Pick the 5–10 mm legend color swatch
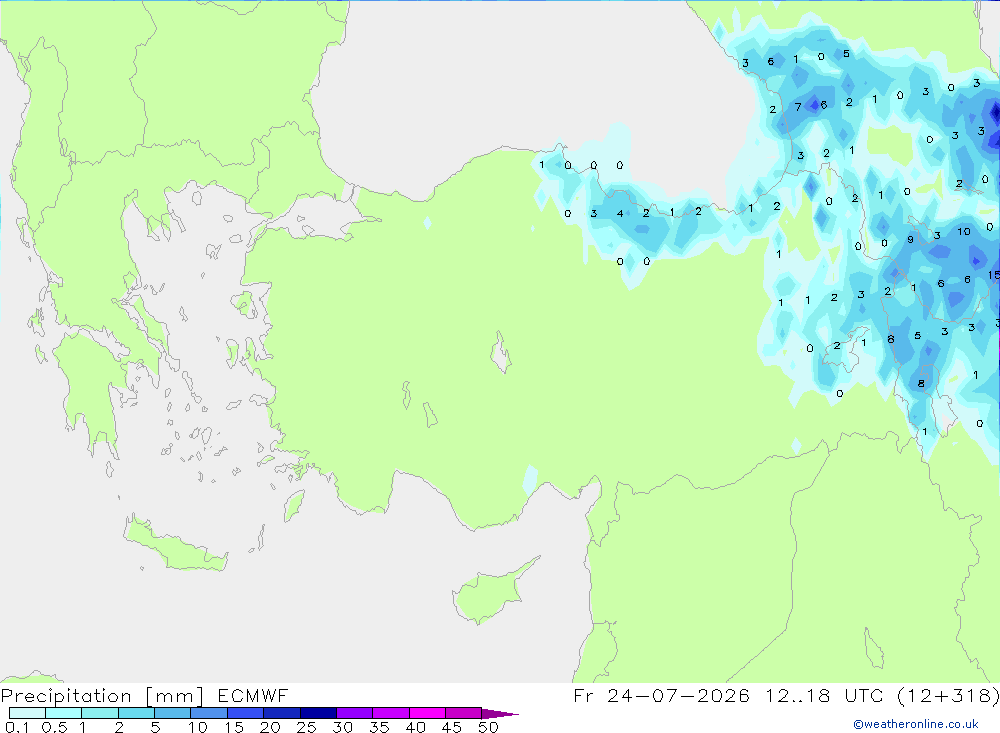Screen dimensions: 1000x733 click(x=173, y=713)
